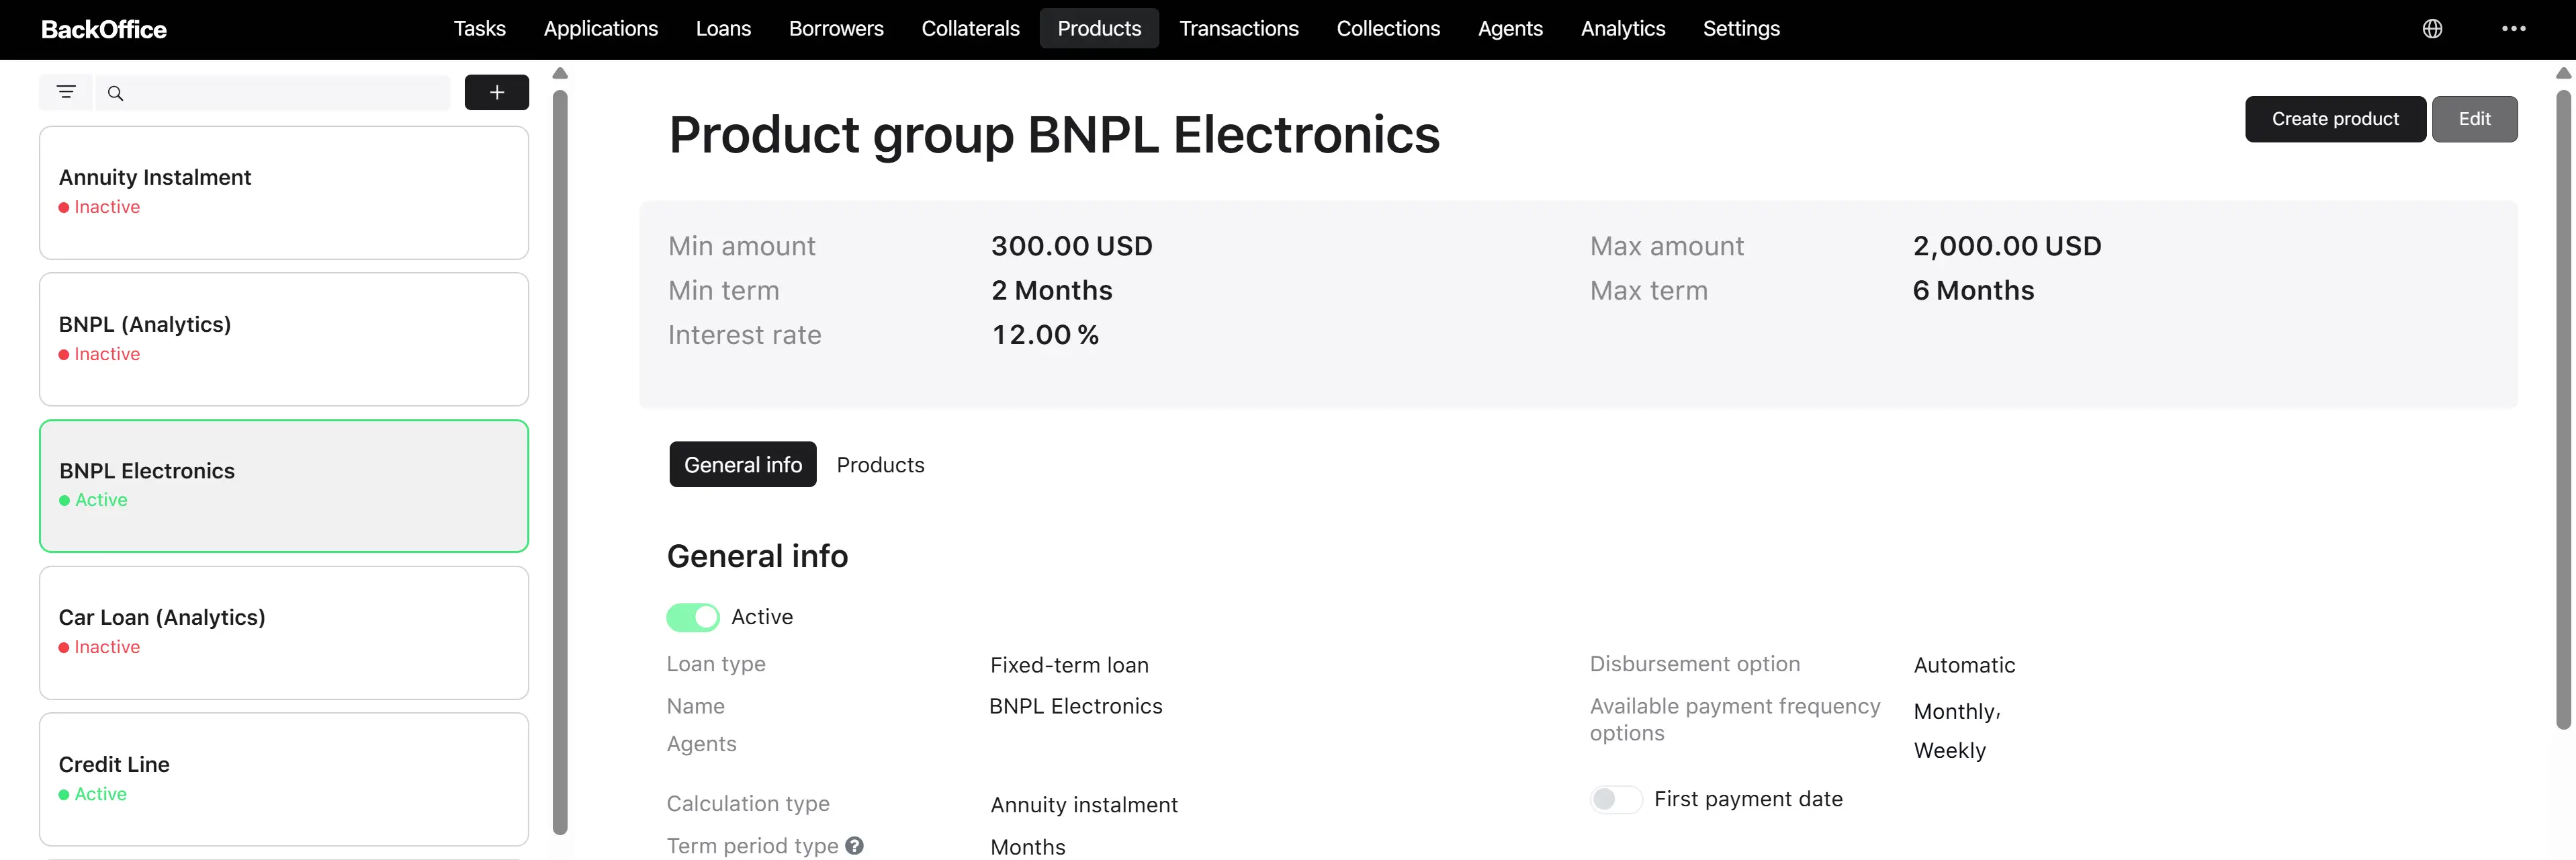Click the Edit button

click(2474, 119)
